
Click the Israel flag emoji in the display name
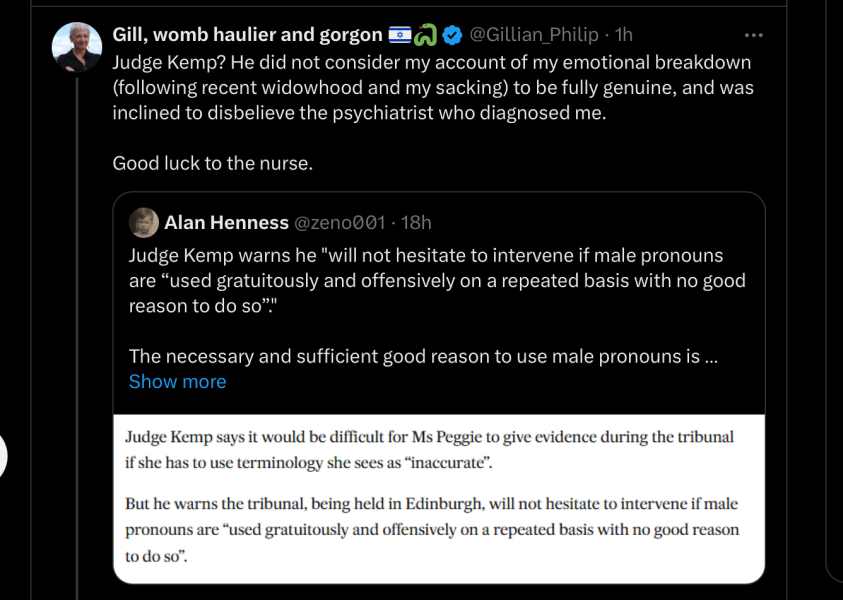pos(398,35)
